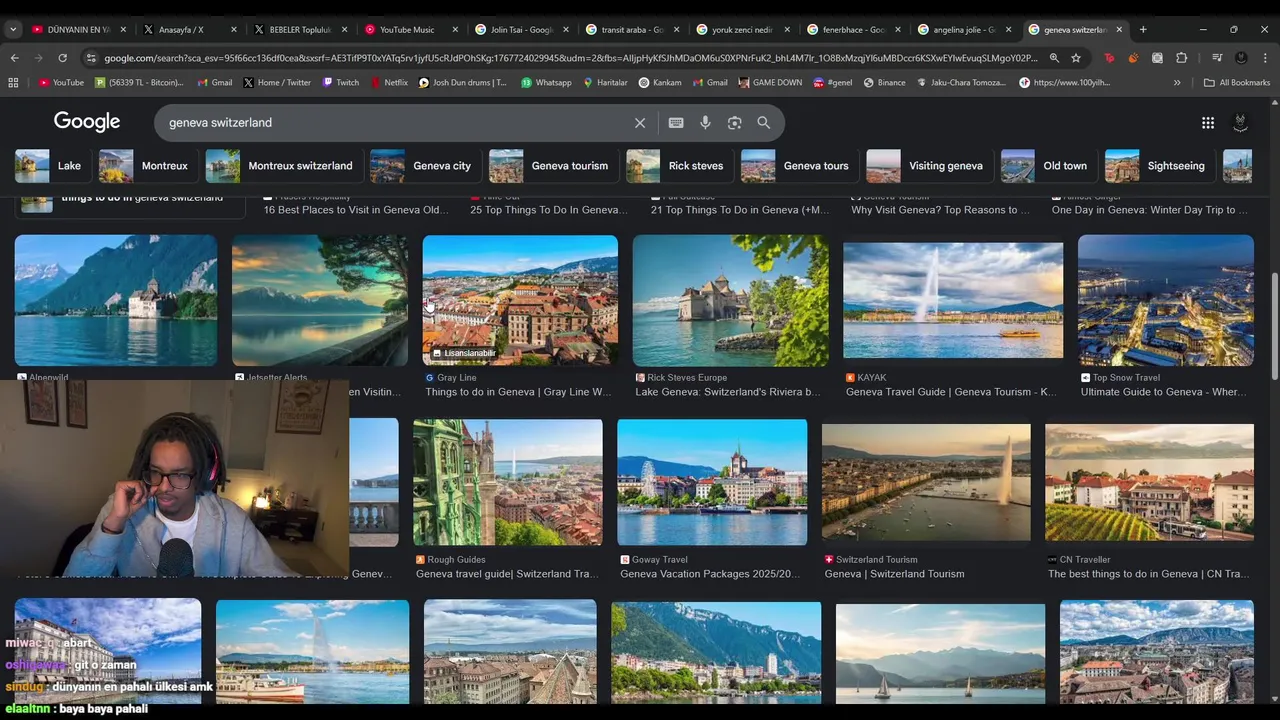
Task: Open Gray Line Geneva city image
Action: pos(520,301)
